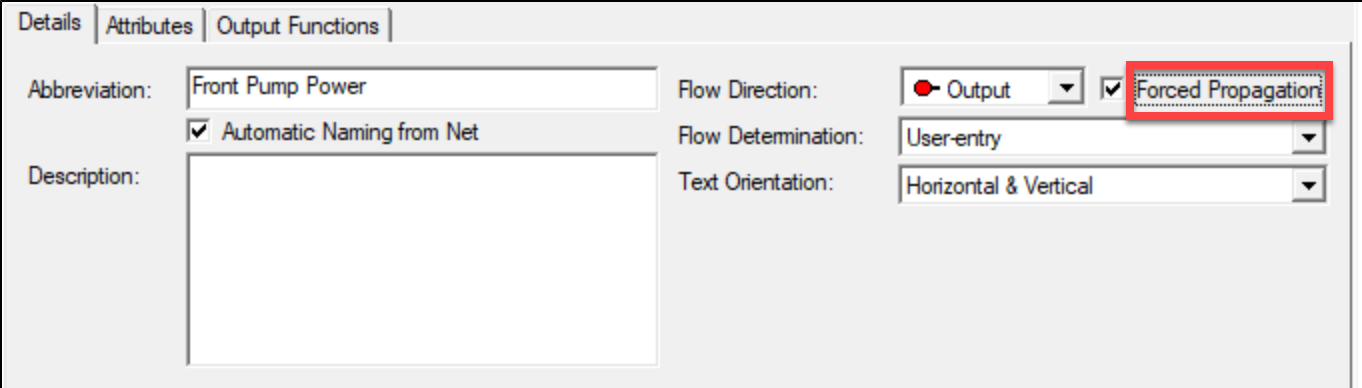Switch to the Attributes tab

coord(149,26)
